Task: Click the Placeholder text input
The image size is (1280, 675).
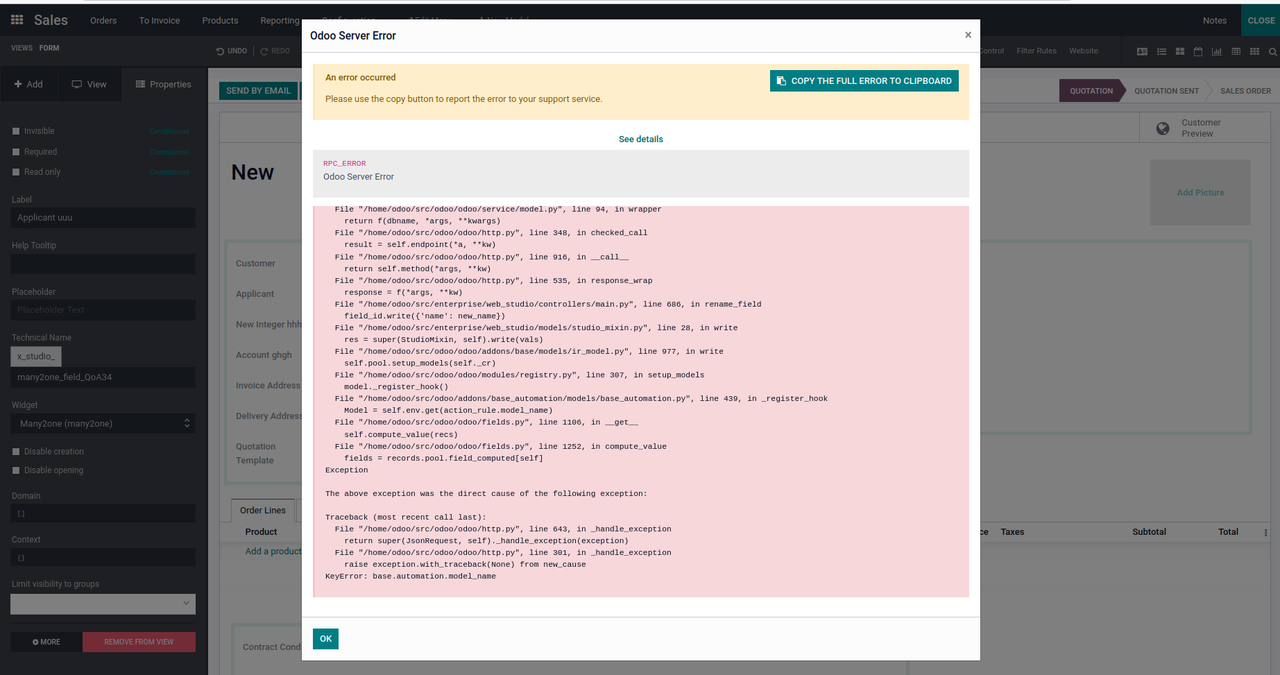Action: pyautogui.click(x=103, y=310)
